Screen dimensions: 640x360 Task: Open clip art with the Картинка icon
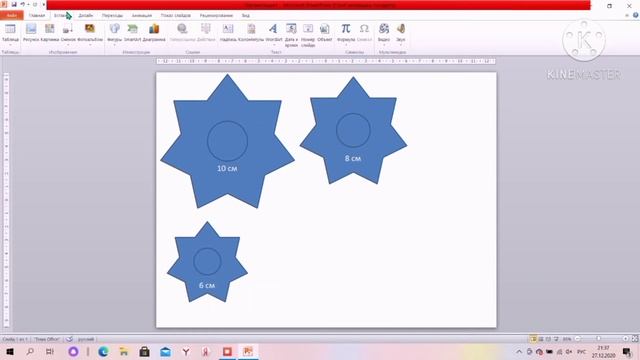(x=50, y=29)
